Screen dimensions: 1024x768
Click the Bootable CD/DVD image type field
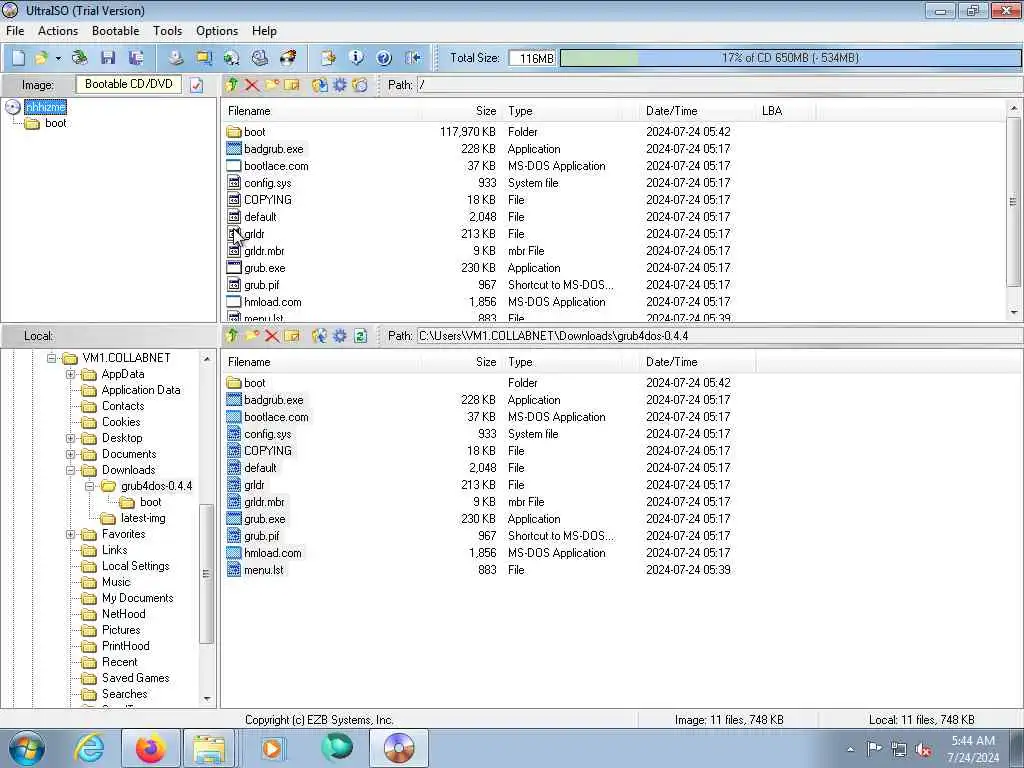pos(129,84)
